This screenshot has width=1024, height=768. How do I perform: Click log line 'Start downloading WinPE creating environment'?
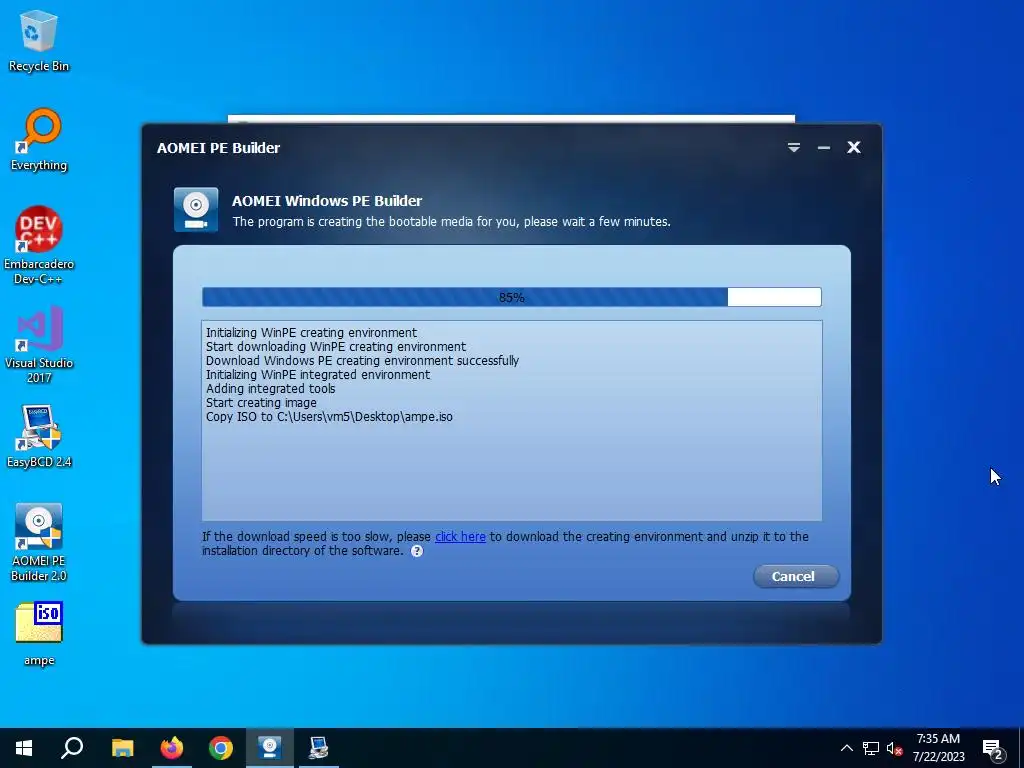(336, 347)
